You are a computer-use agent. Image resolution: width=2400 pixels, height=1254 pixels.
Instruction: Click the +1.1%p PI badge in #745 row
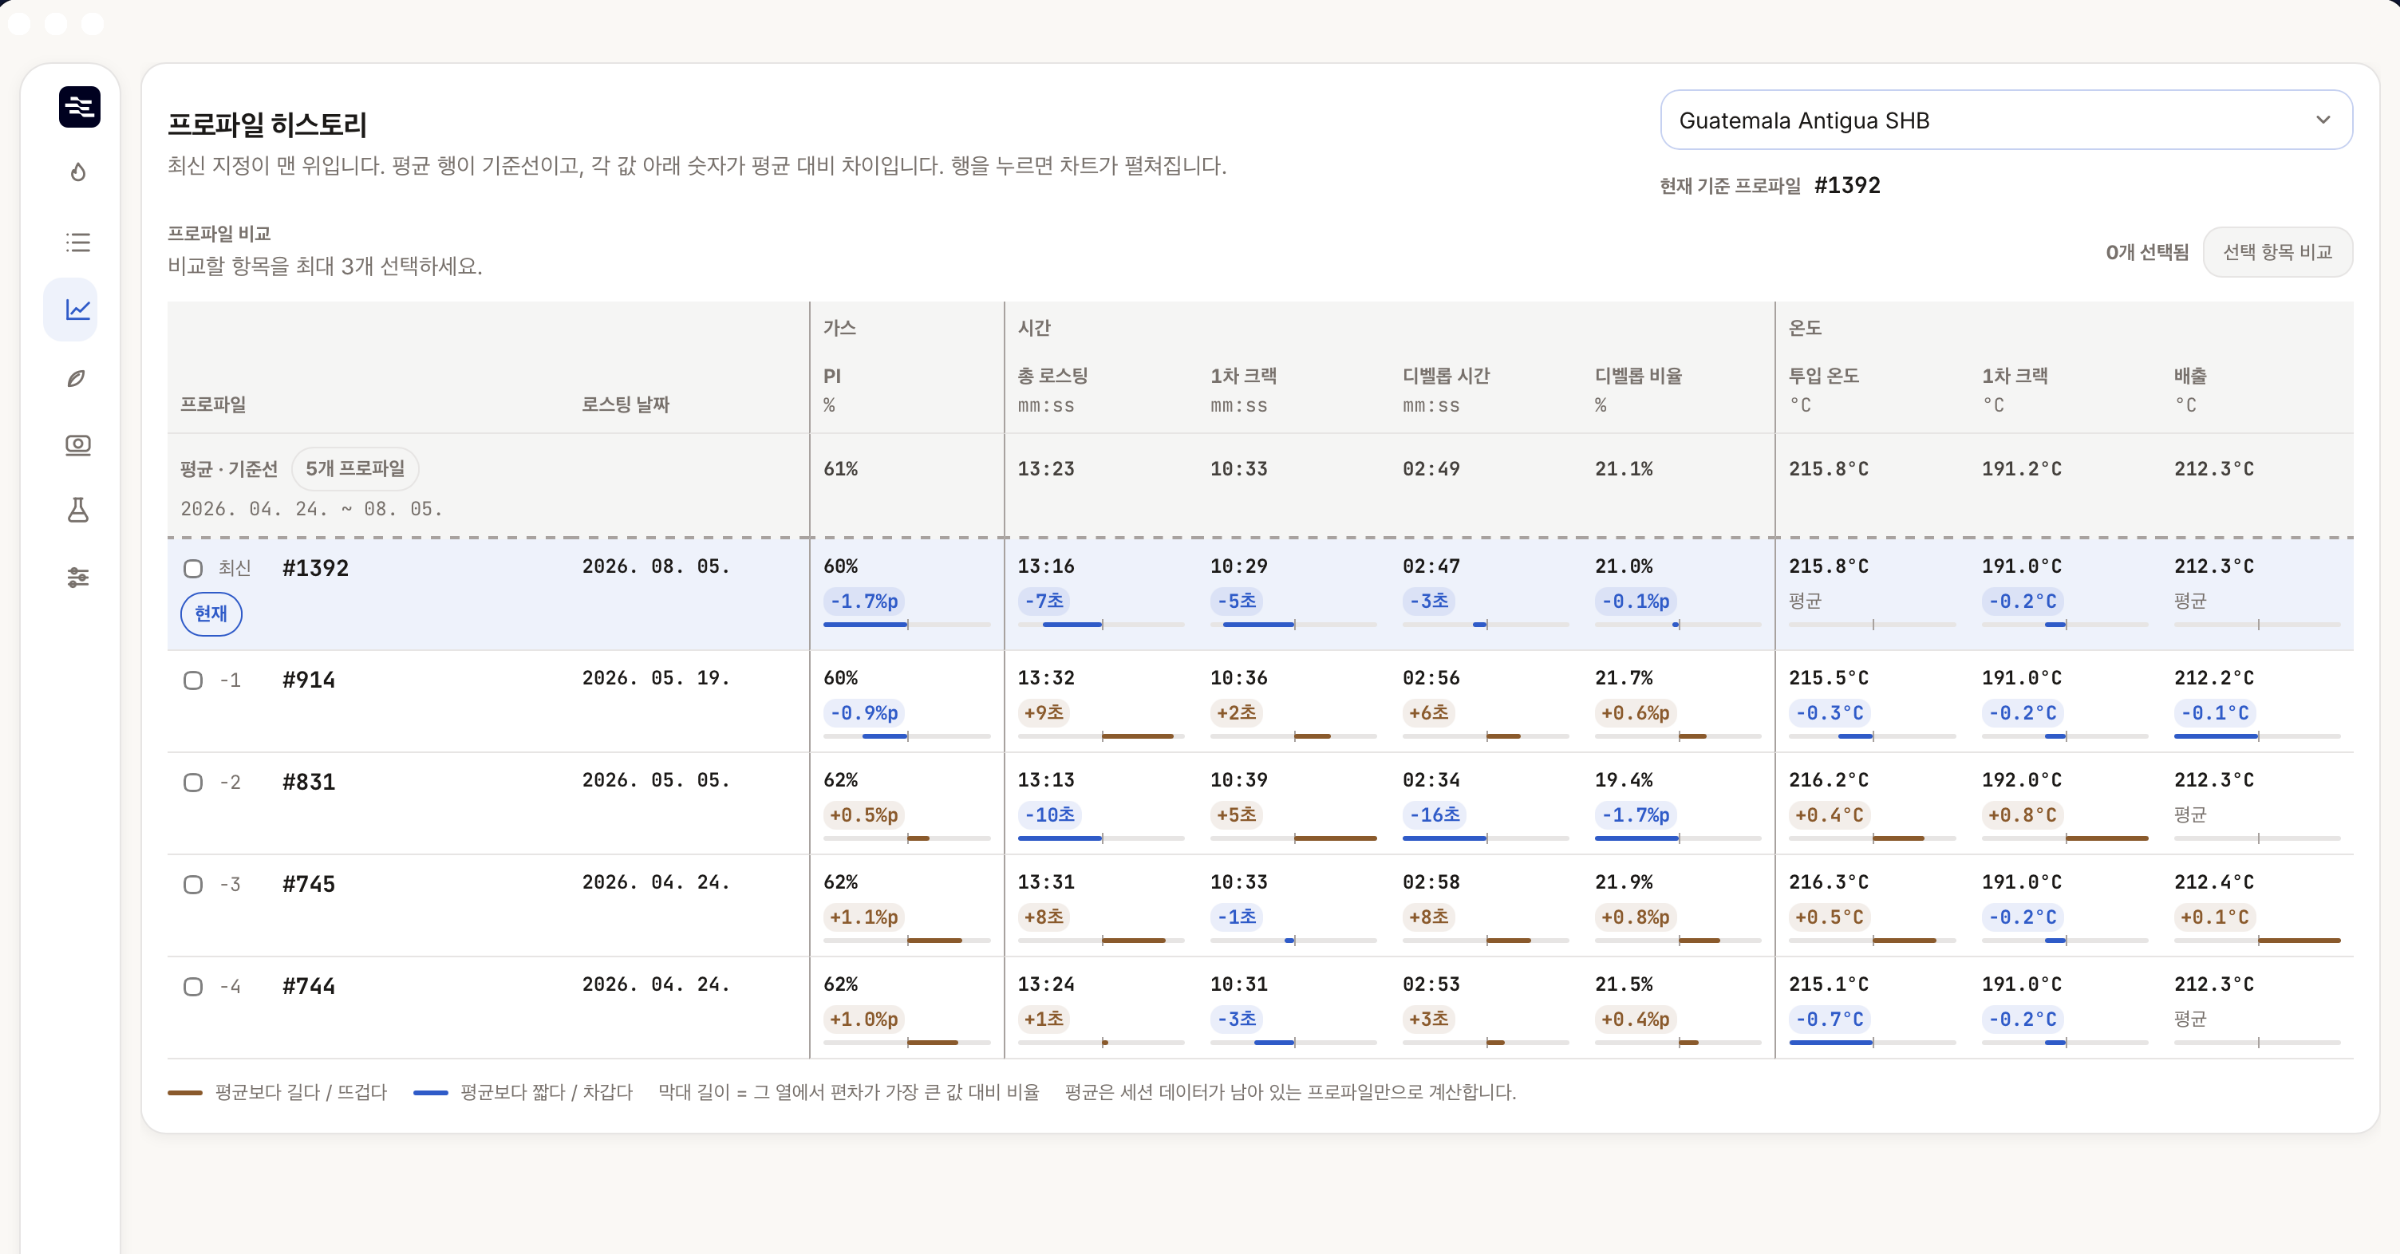pos(864,917)
